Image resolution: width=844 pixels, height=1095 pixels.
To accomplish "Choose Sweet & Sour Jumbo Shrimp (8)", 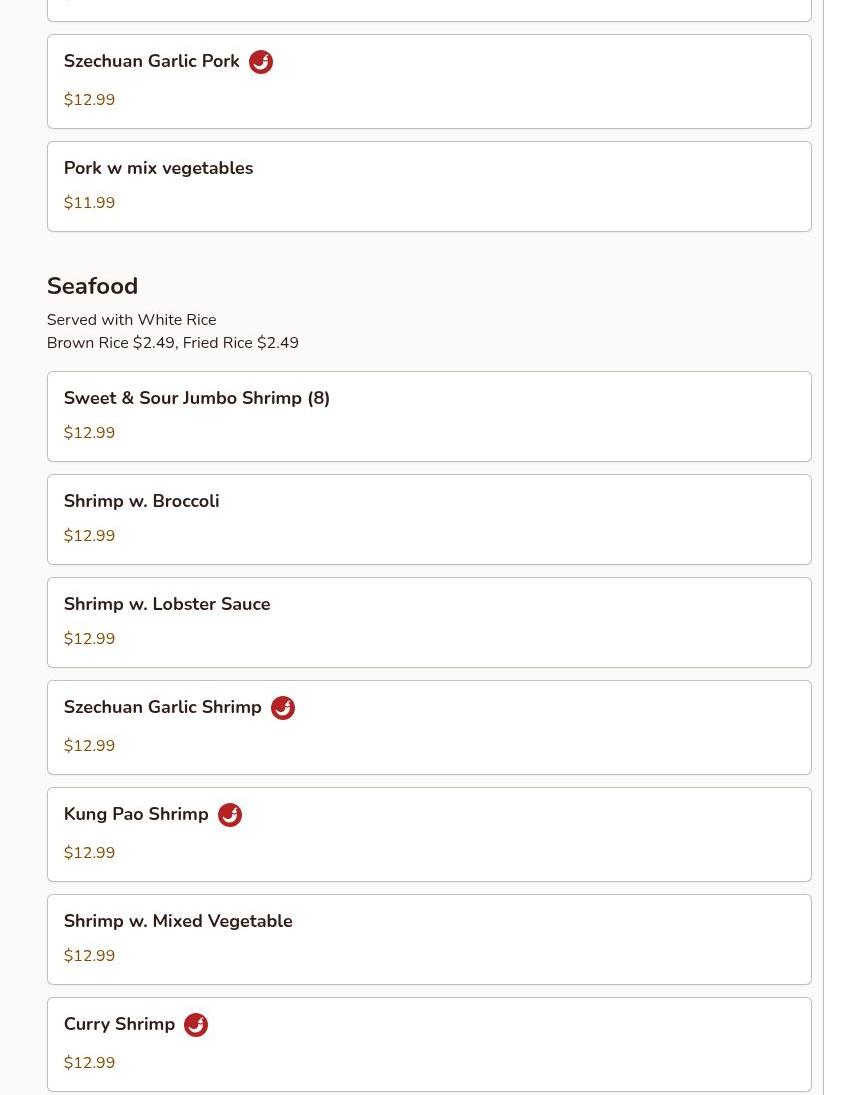I will [x=196, y=398].
